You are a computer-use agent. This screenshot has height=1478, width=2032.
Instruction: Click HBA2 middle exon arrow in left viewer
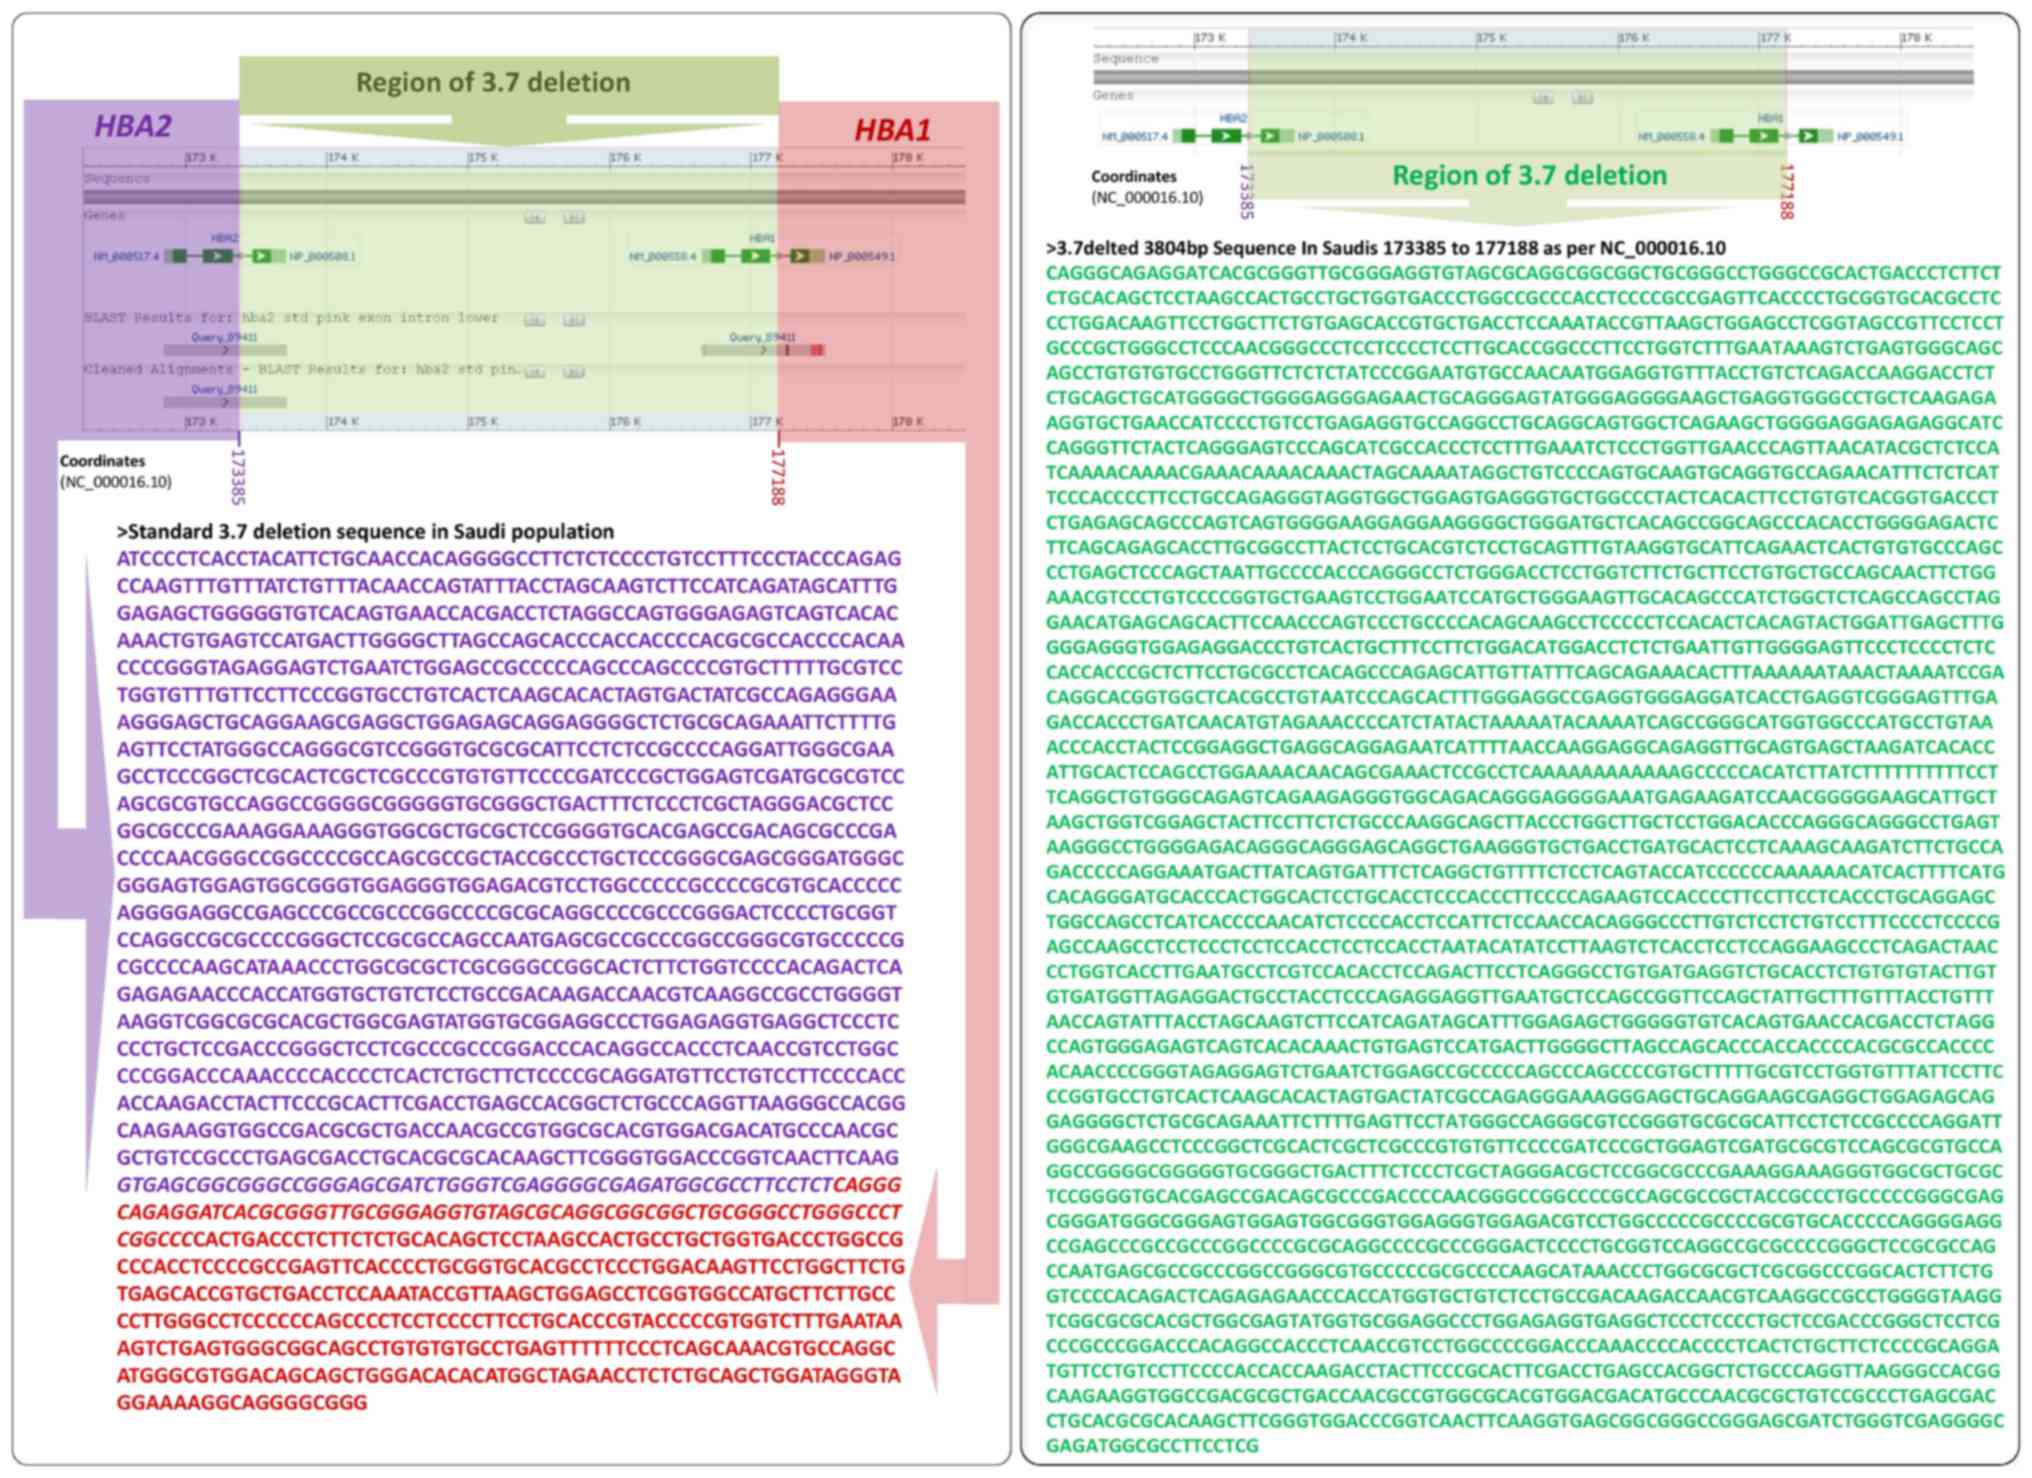(218, 257)
